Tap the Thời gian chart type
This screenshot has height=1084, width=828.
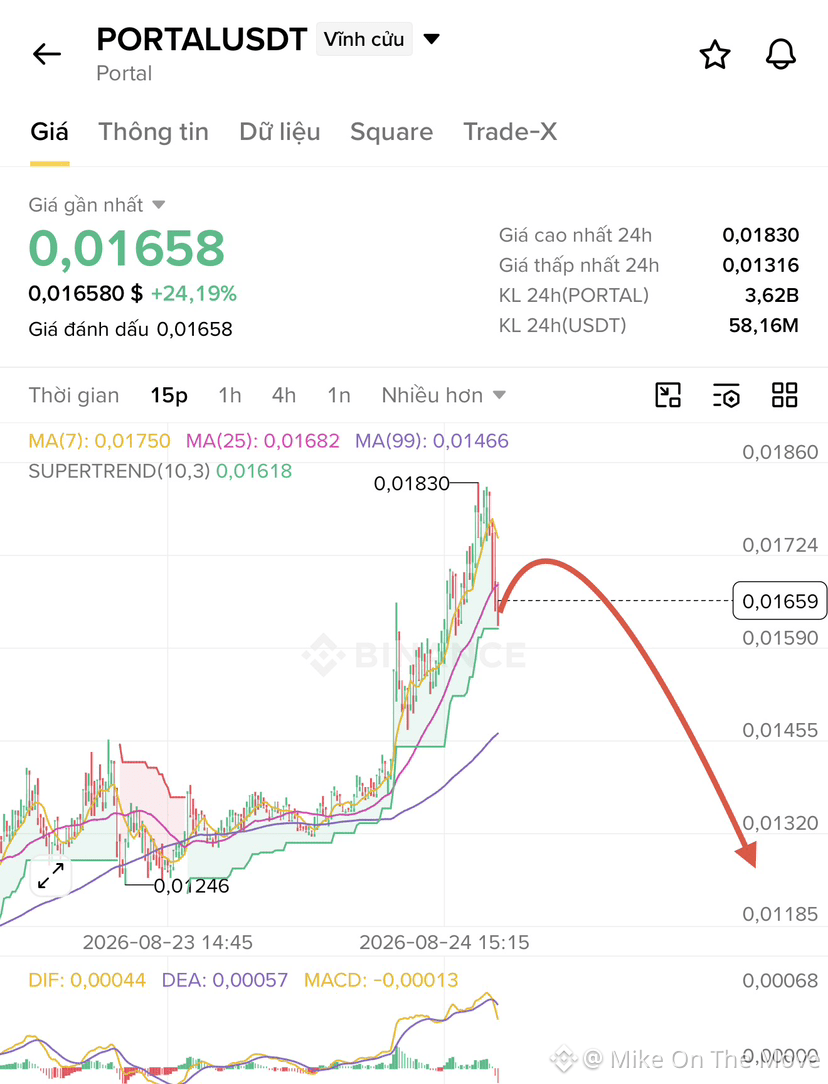coord(74,395)
